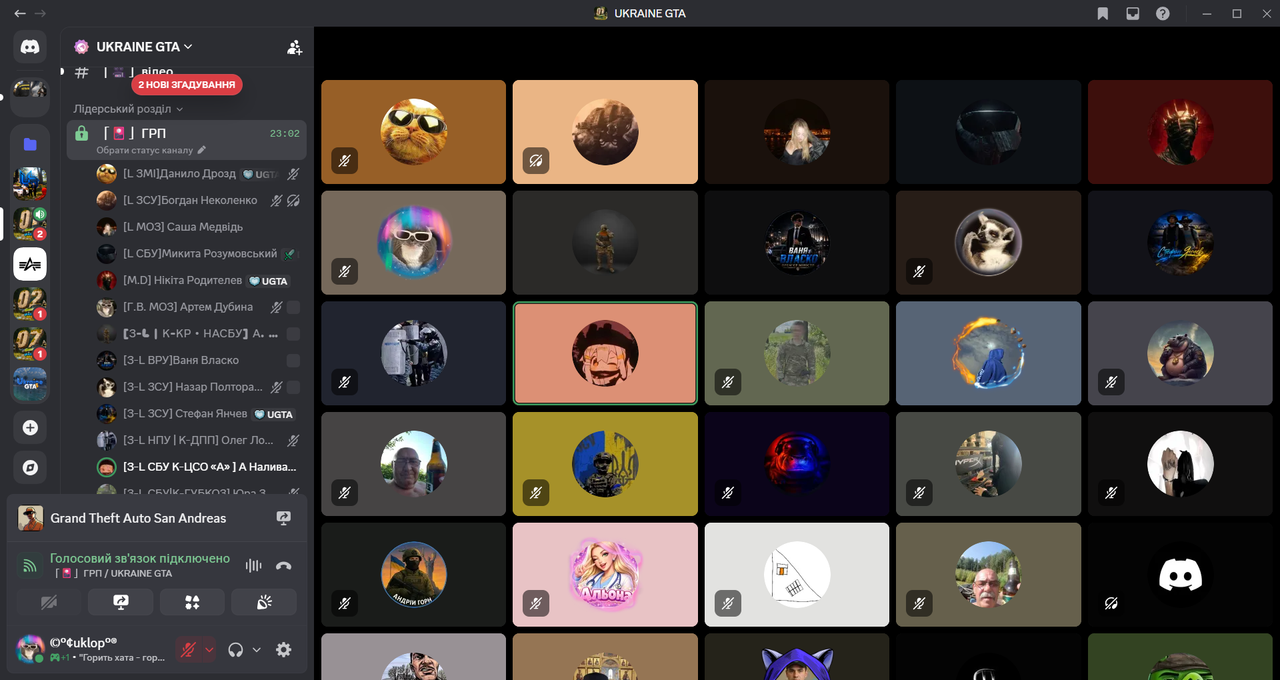Open Discord direct messages home icon
Screen dimensions: 1280x680
[30, 47]
